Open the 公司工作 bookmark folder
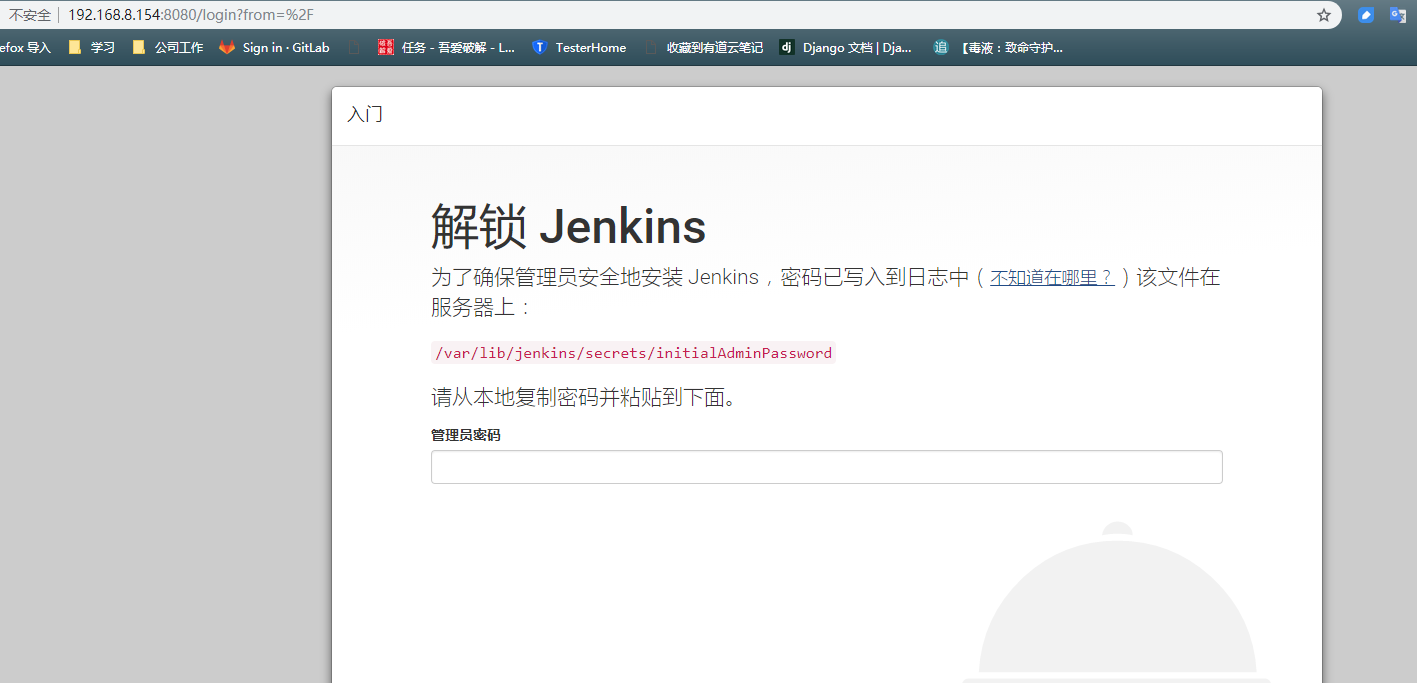 (167, 47)
